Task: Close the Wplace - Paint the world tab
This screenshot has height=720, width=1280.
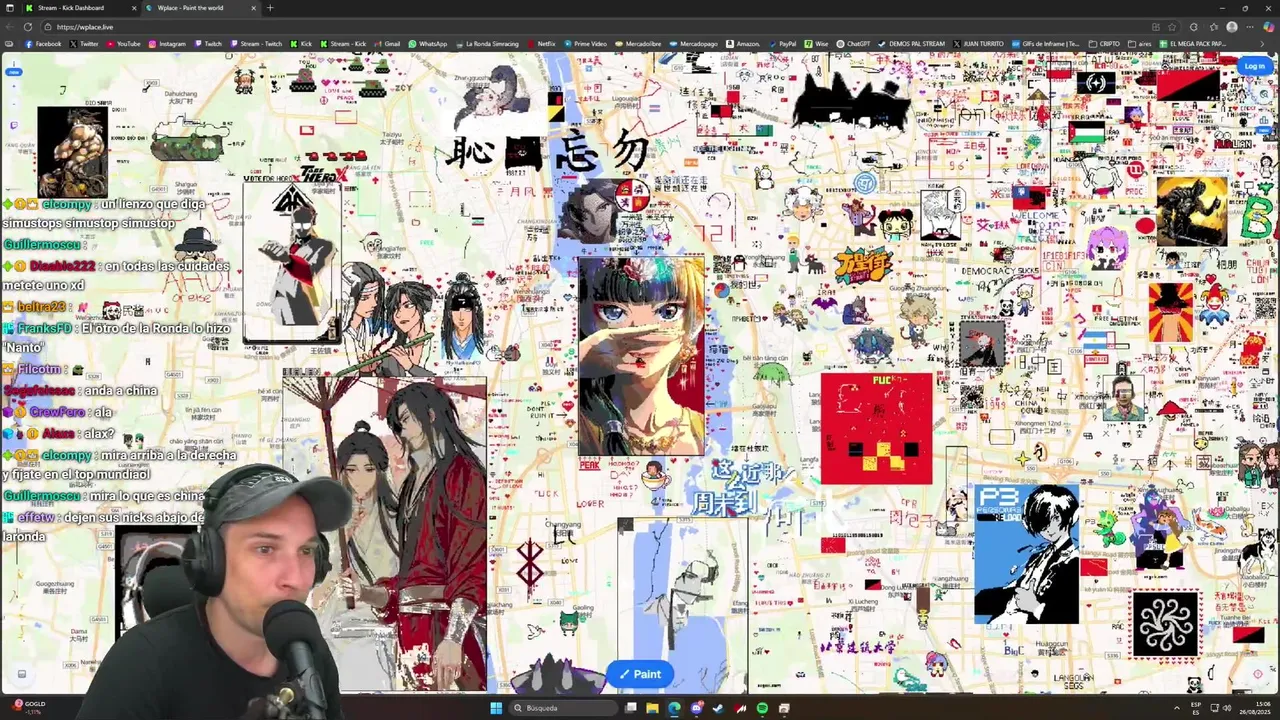Action: pyautogui.click(x=253, y=8)
